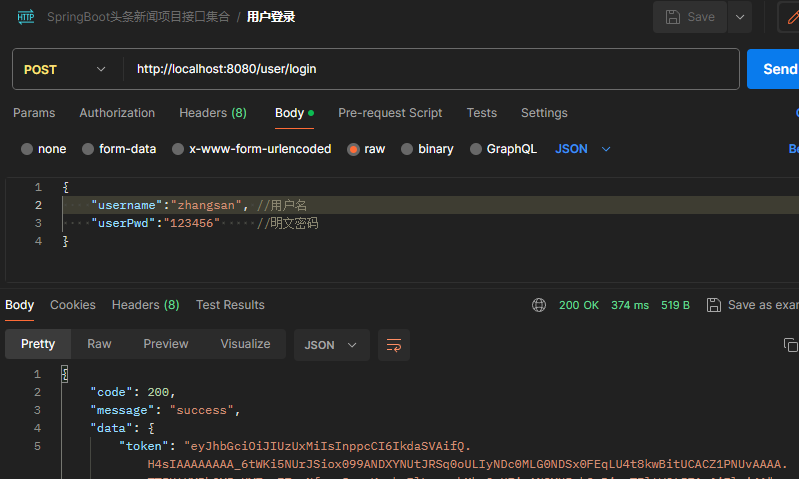This screenshot has height=479, width=799.
Task: Select the x-www-form-urlencoded radio button
Action: (178, 149)
